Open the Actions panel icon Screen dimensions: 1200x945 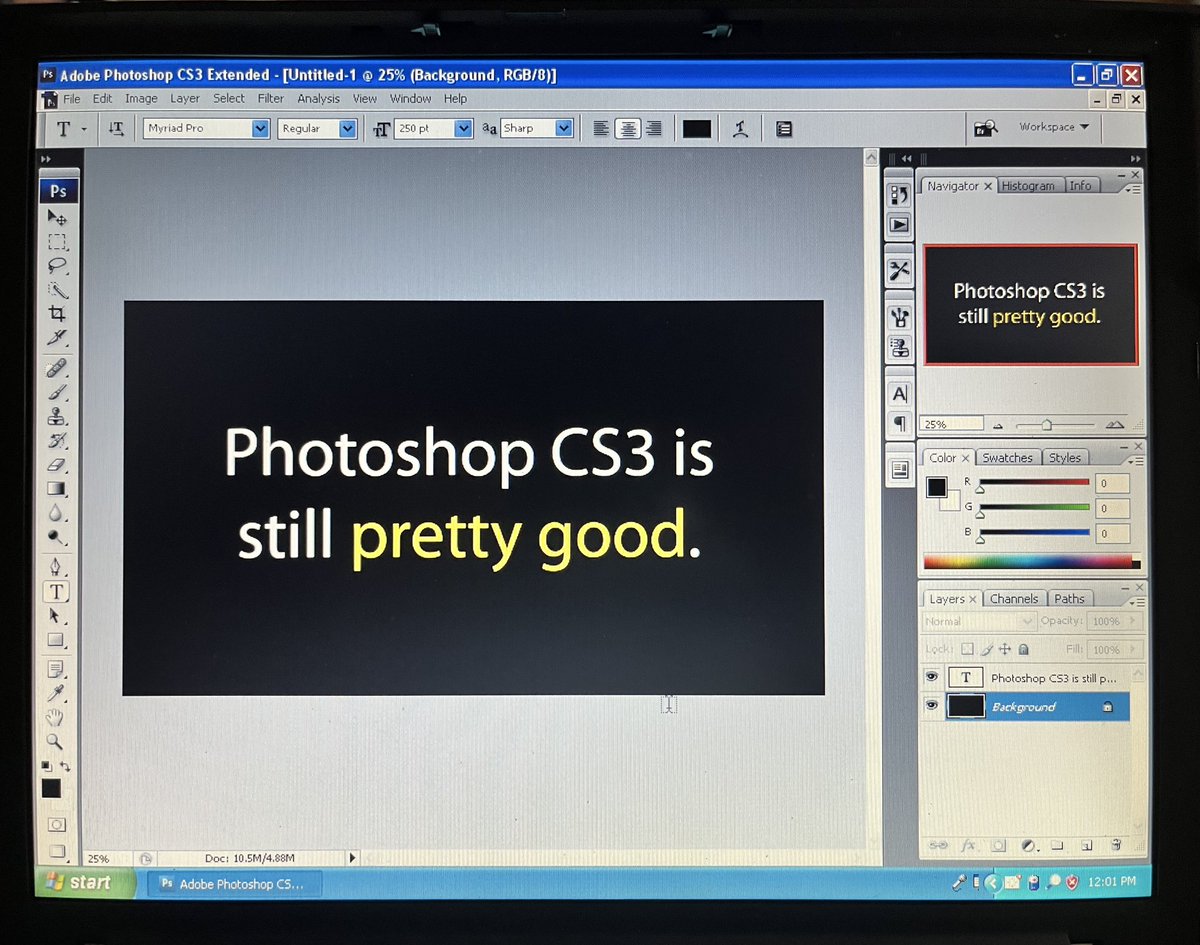900,225
